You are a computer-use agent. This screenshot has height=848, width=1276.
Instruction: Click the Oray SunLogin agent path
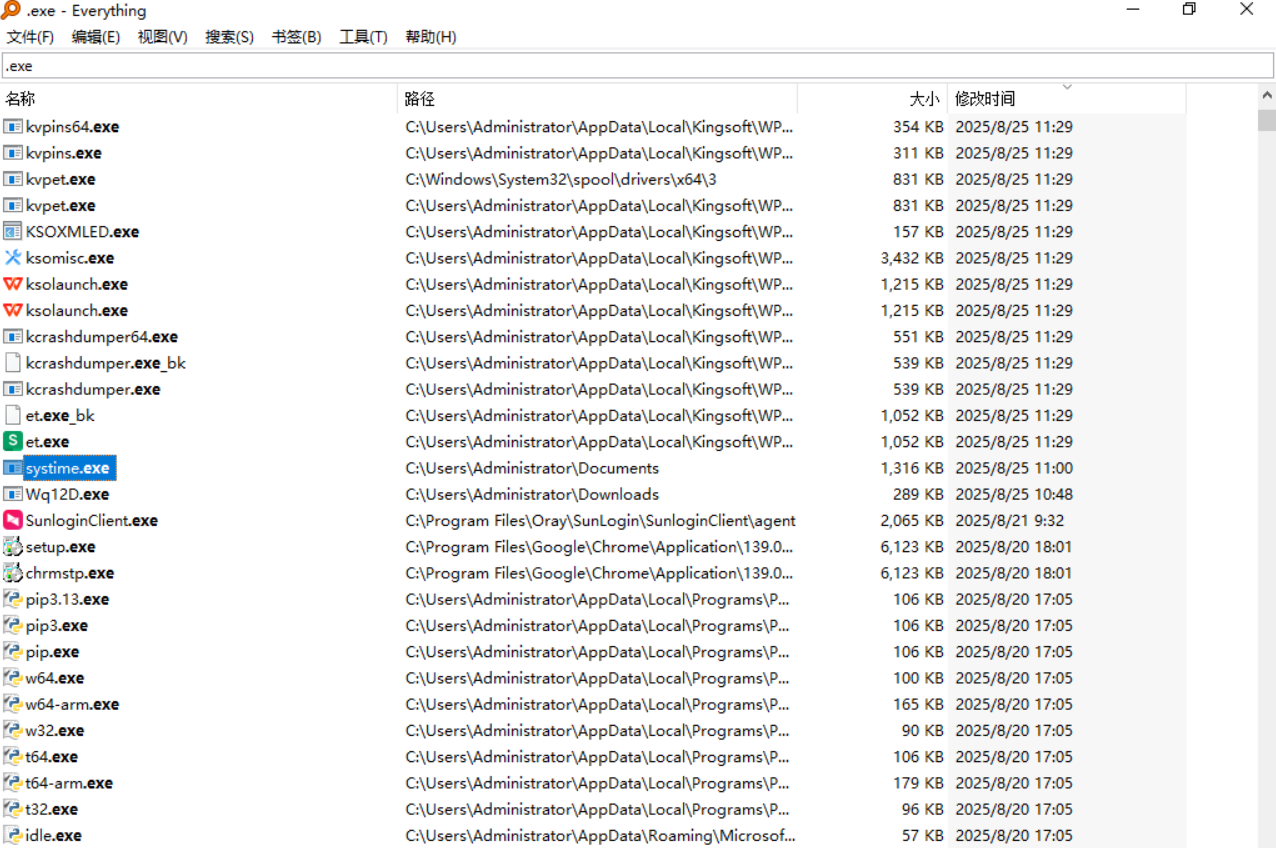click(600, 520)
